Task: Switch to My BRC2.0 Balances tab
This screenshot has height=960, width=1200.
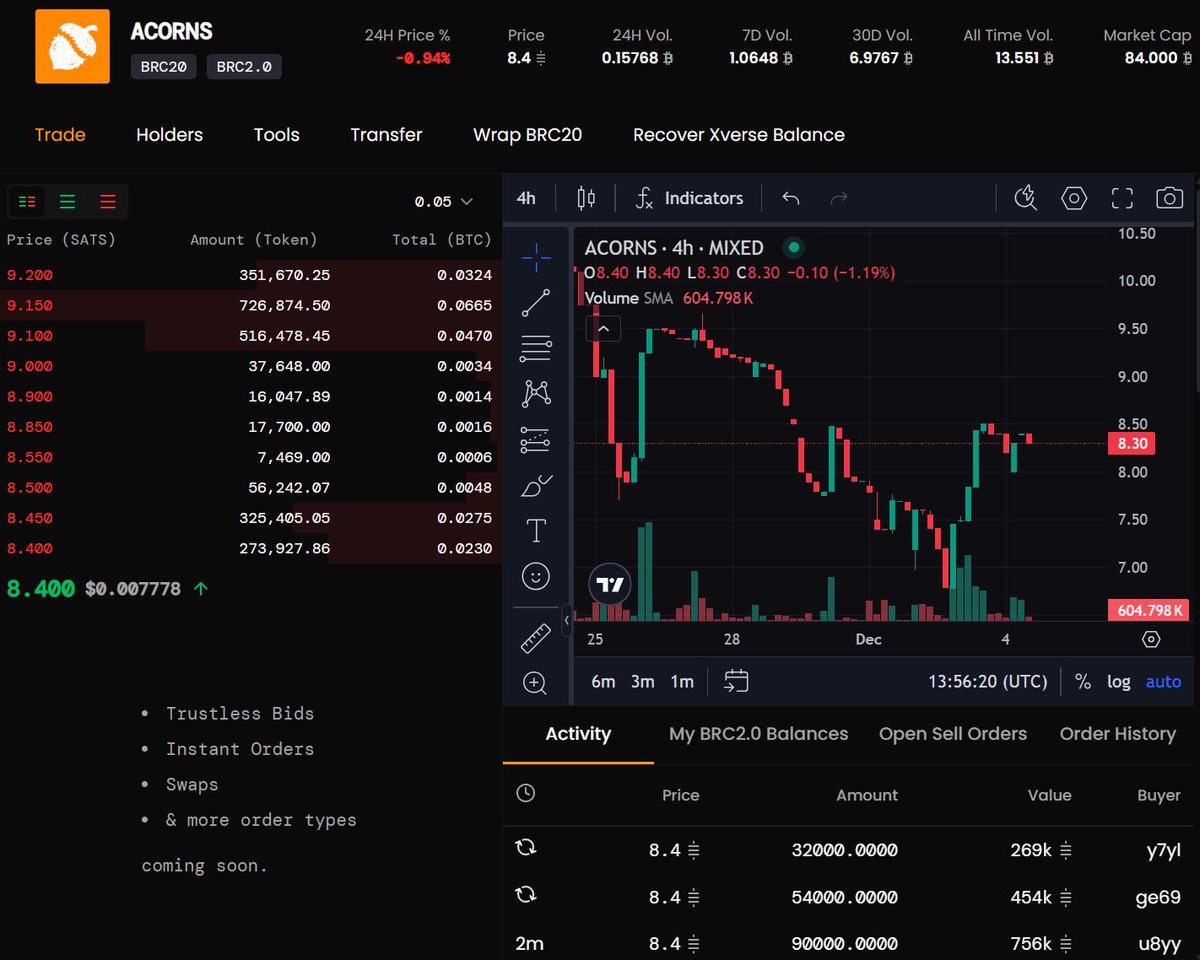Action: pyautogui.click(x=758, y=734)
